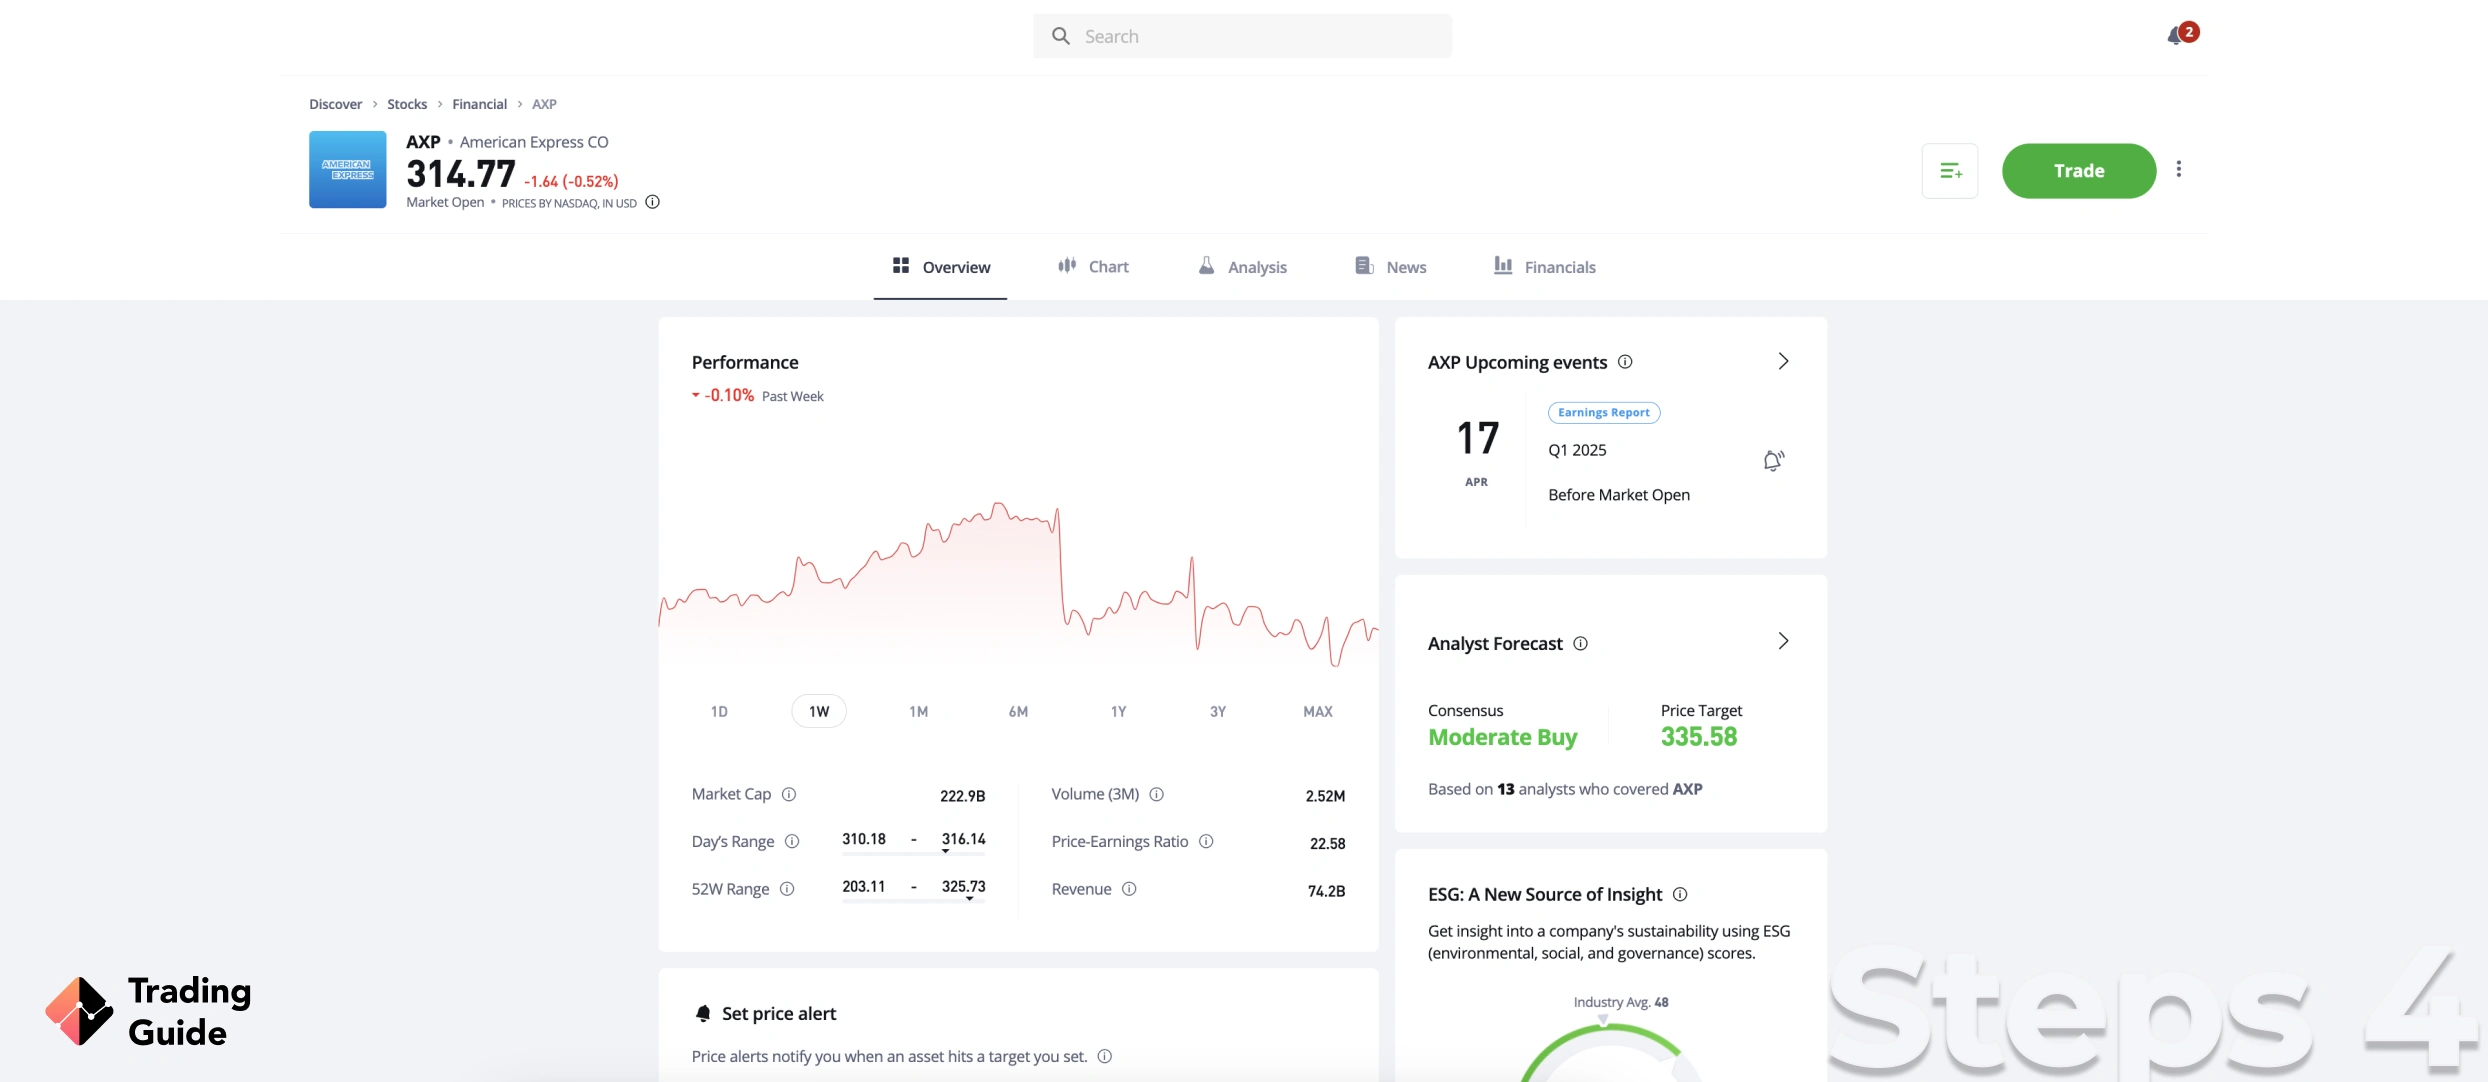Focus the Search input field
2488x1082 pixels.
point(1242,36)
